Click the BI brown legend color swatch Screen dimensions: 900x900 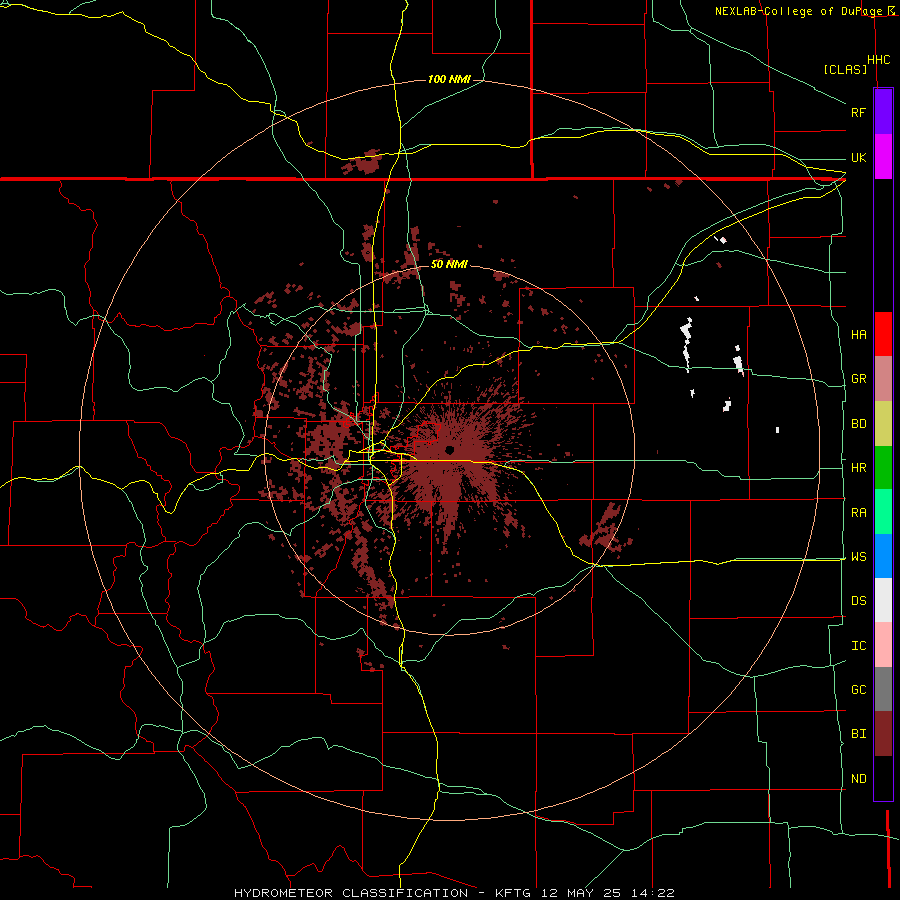coord(883,734)
